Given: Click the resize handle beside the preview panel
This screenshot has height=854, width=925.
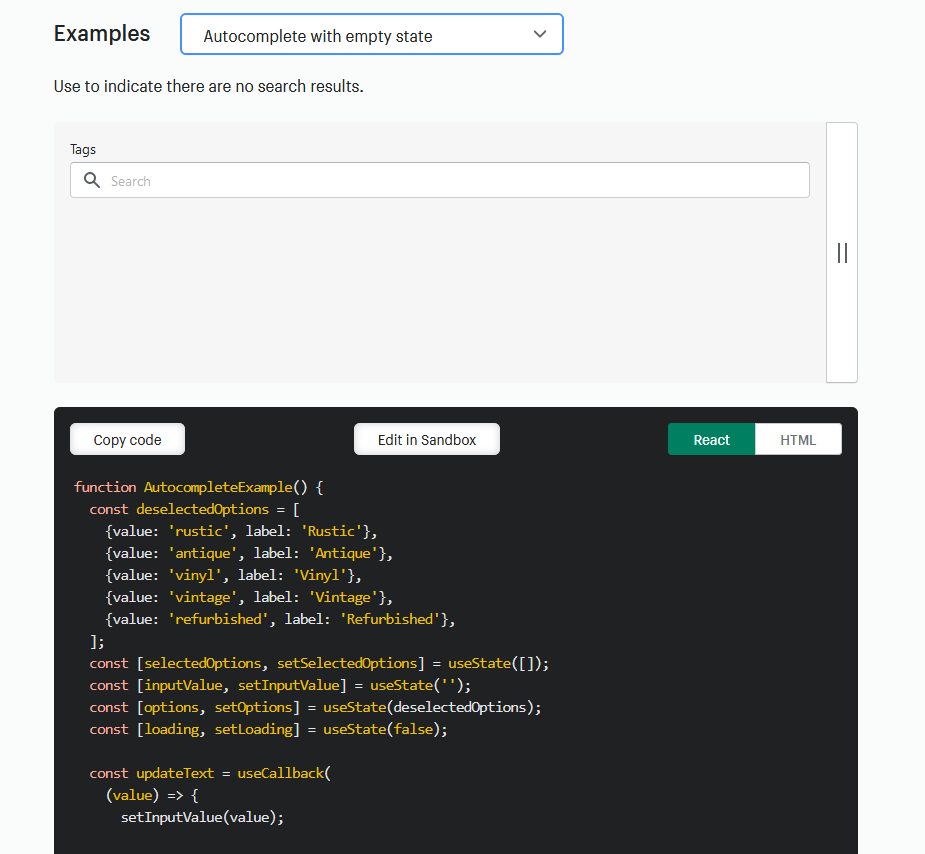Looking at the screenshot, I should [x=842, y=253].
